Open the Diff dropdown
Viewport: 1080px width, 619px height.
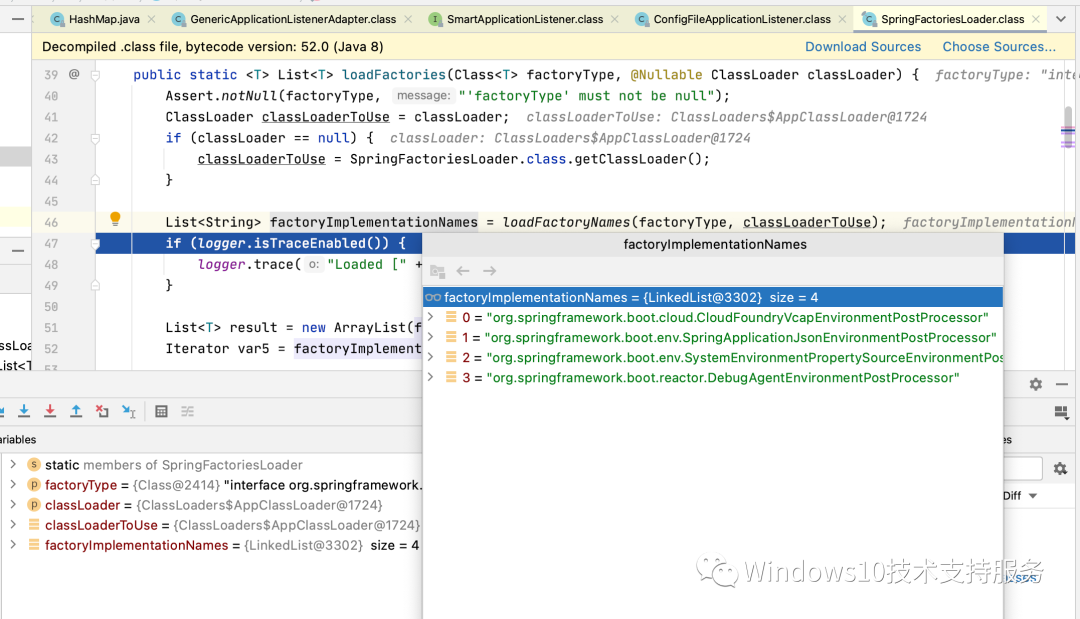pos(1020,496)
